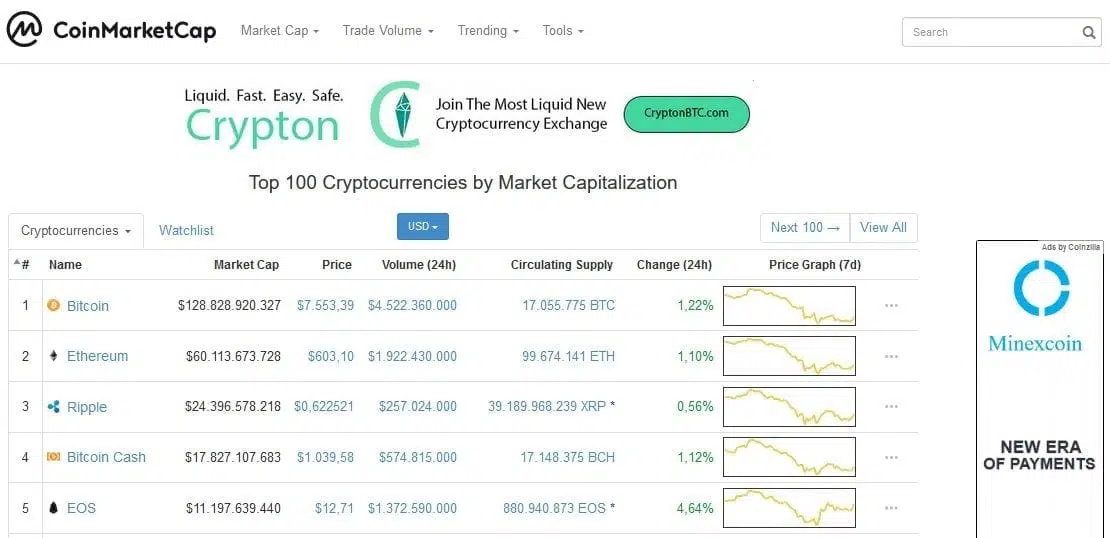The height and width of the screenshot is (538, 1110).
Task: Click the search magnifier icon
Action: (x=1088, y=32)
